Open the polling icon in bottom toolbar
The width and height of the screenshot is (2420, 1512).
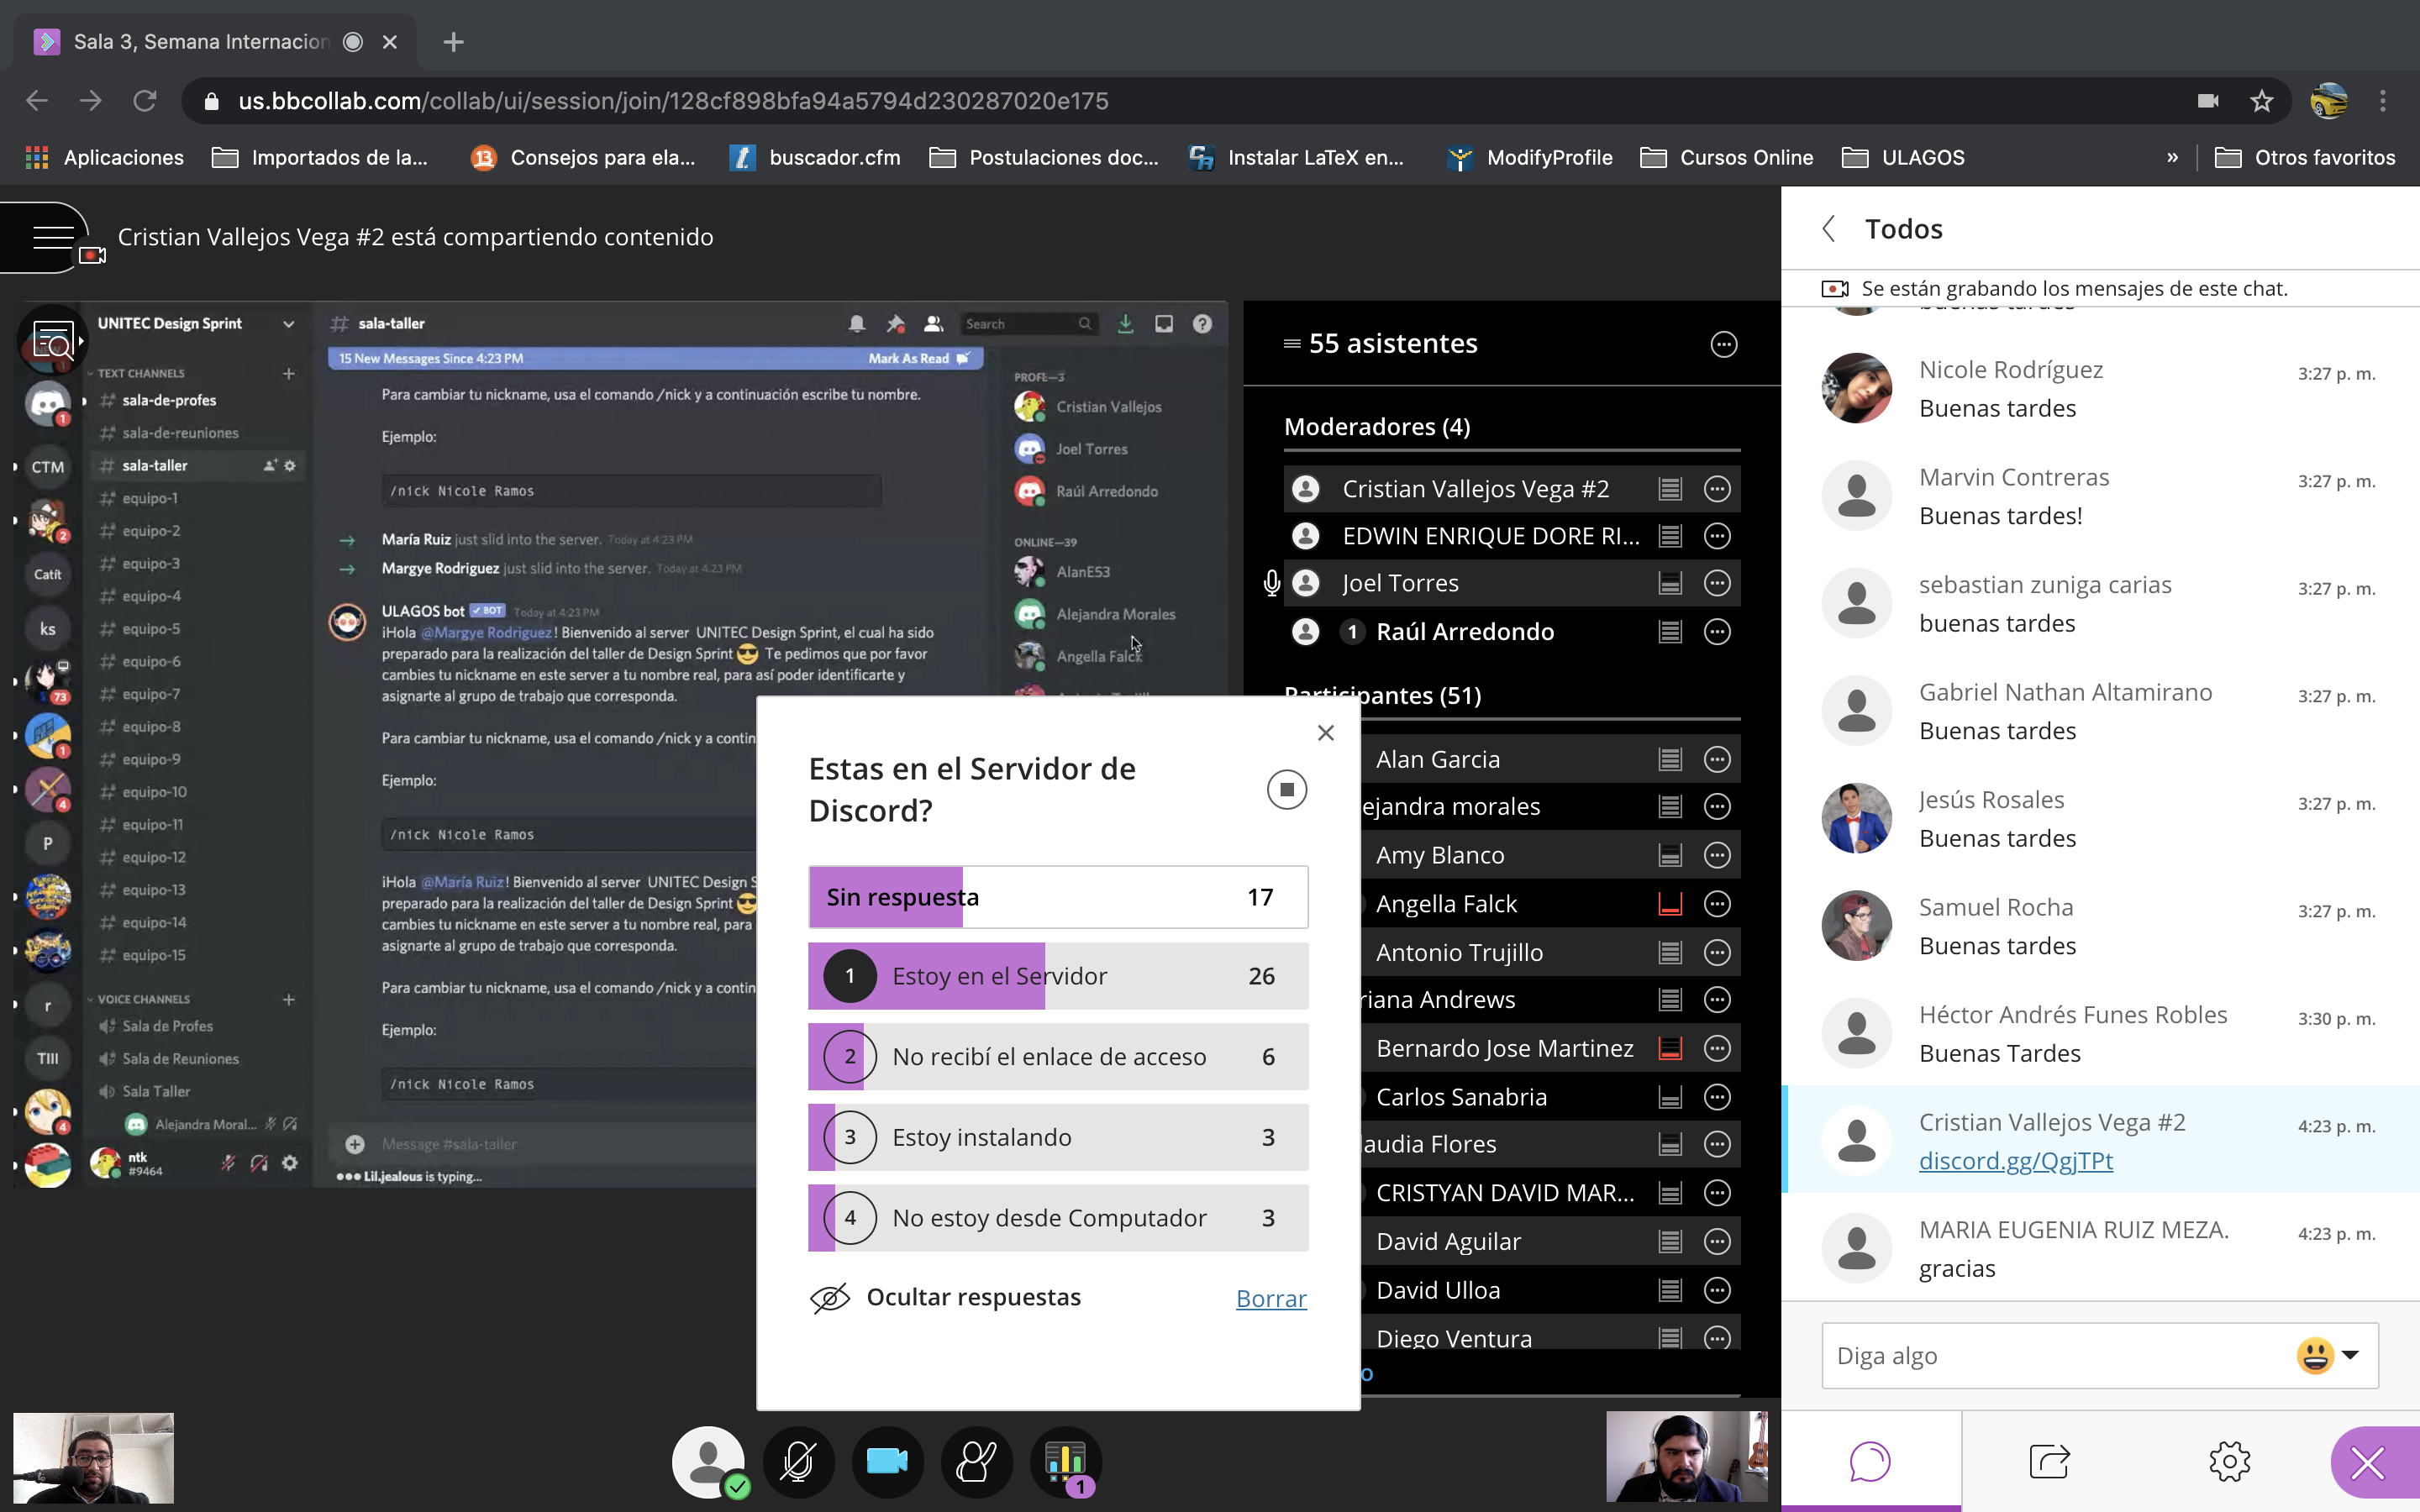pyautogui.click(x=1066, y=1462)
